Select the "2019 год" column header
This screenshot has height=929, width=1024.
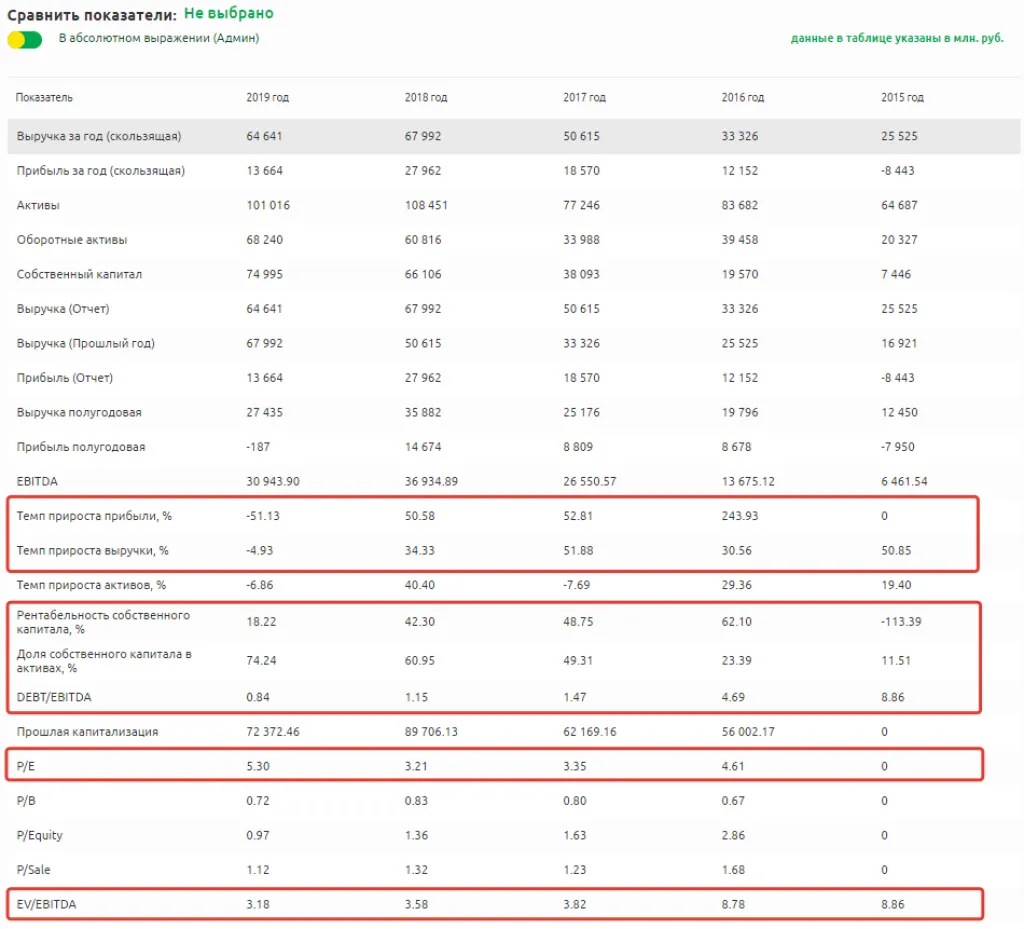267,97
